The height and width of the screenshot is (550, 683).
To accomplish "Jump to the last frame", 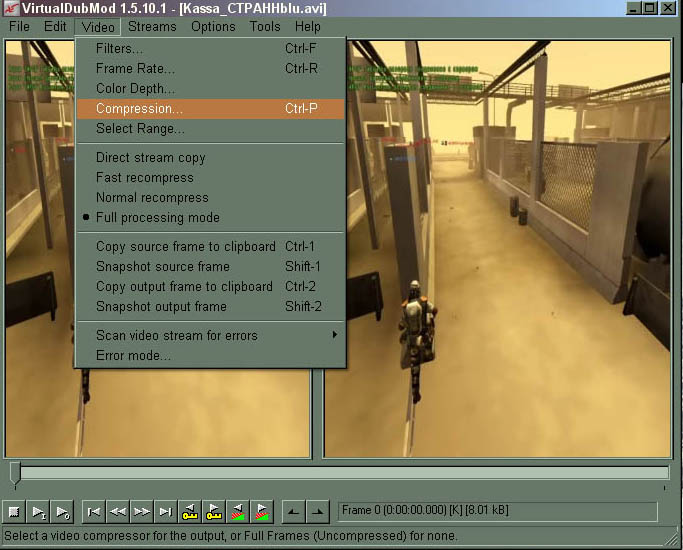I will [x=166, y=511].
